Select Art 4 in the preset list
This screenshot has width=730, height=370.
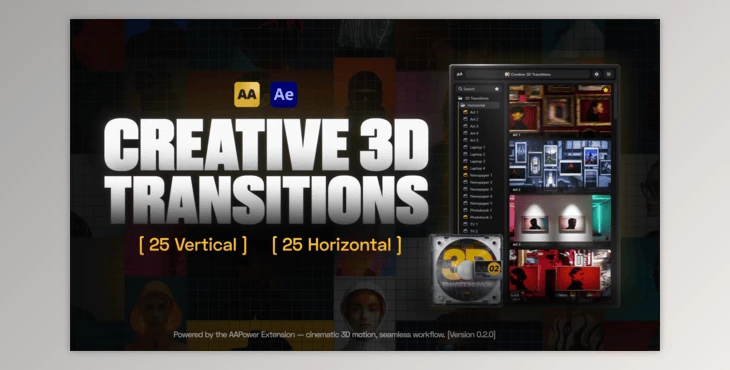click(471, 133)
